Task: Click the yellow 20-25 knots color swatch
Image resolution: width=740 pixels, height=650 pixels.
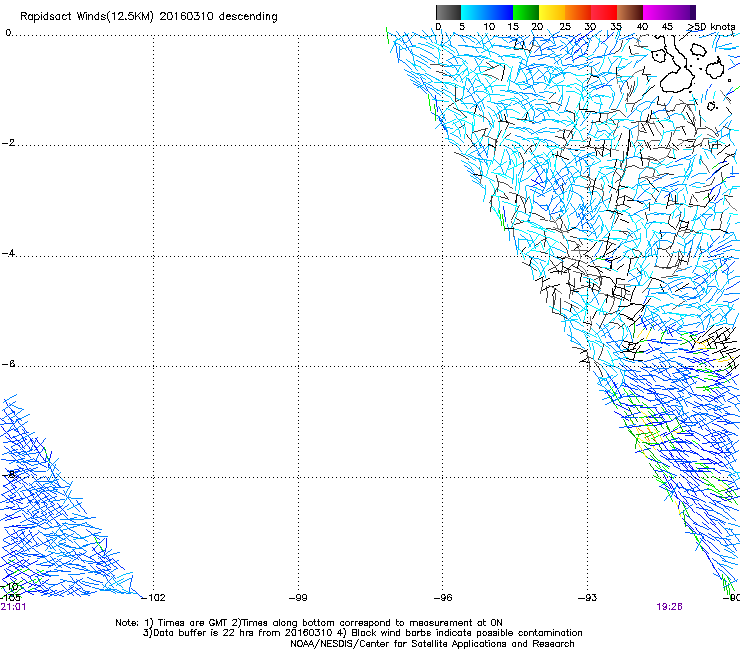Action: tap(552, 12)
